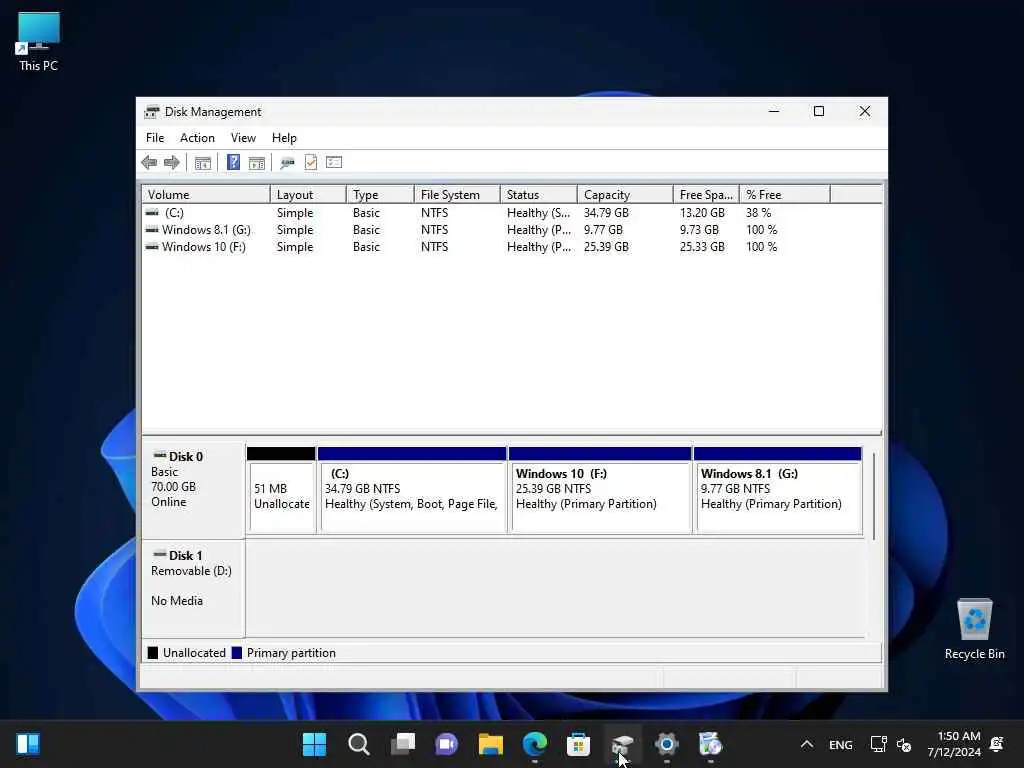Screen dimensions: 1024x768
Task: Sort by the Capacity column header
Action: coord(625,195)
